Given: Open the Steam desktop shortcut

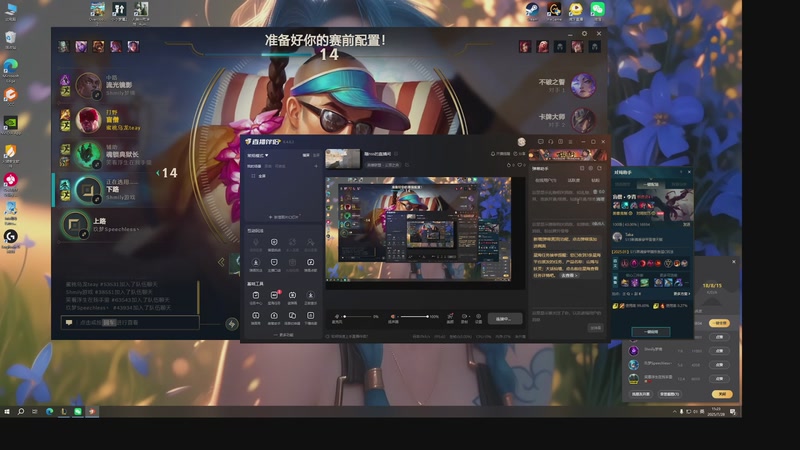Looking at the screenshot, I should (532, 10).
